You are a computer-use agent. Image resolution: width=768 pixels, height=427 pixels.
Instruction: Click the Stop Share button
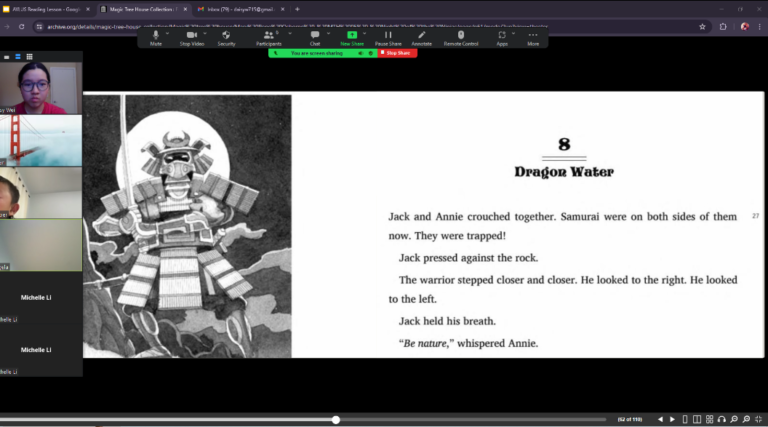397,53
